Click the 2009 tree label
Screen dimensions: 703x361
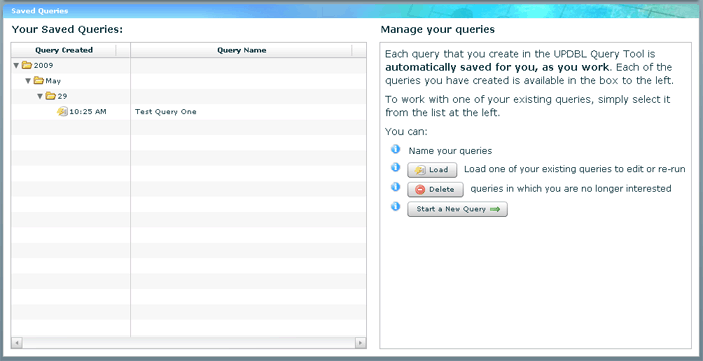pos(43,65)
